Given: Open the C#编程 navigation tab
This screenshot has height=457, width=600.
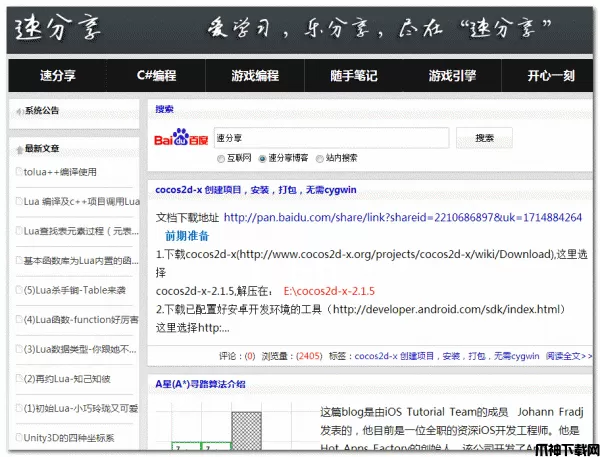Looking at the screenshot, I should click(x=156, y=76).
